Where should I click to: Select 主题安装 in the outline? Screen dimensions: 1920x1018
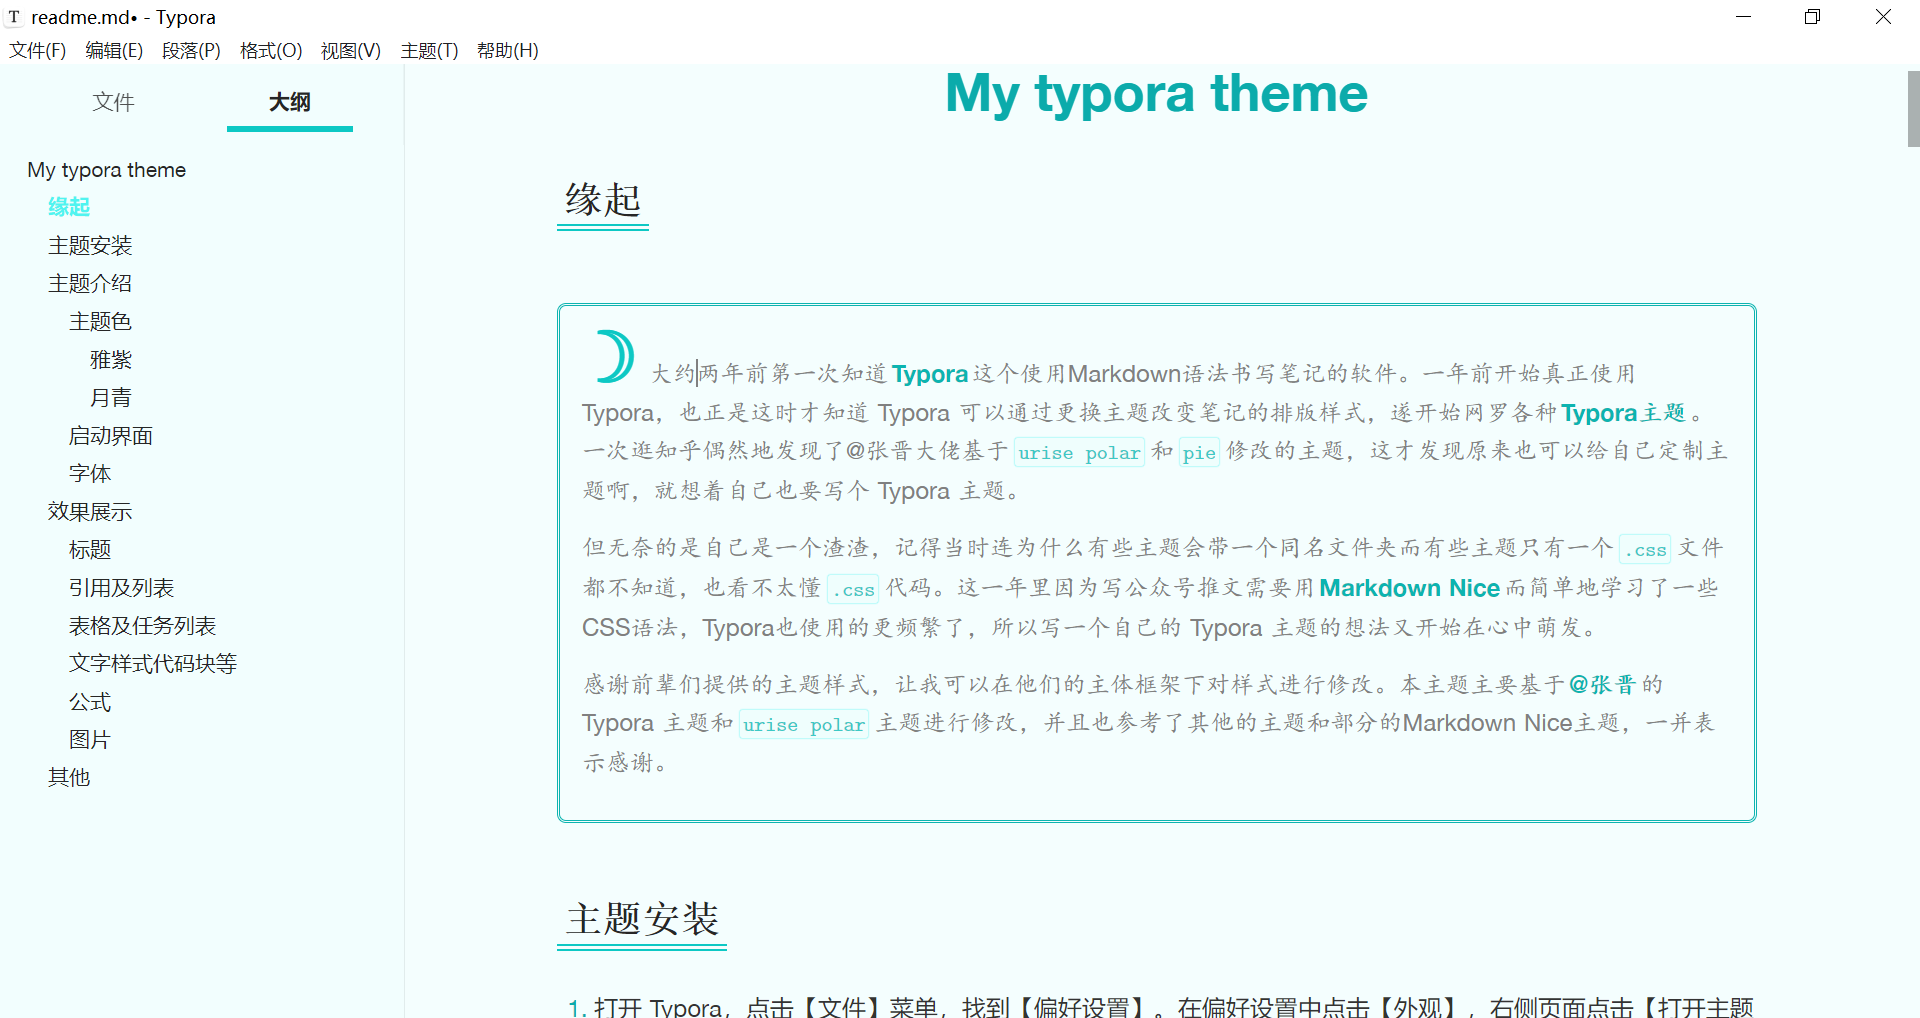[90, 245]
